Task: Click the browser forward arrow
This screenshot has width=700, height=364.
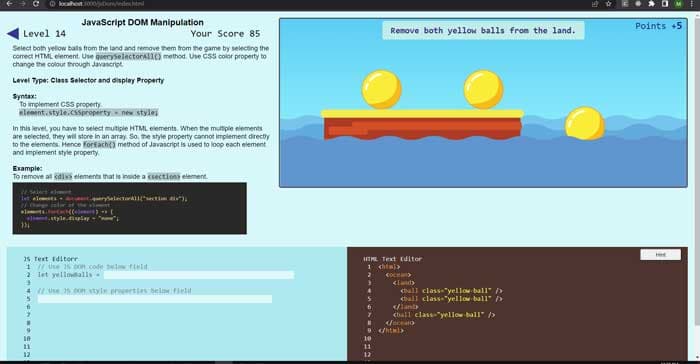Action: [x=22, y=4]
